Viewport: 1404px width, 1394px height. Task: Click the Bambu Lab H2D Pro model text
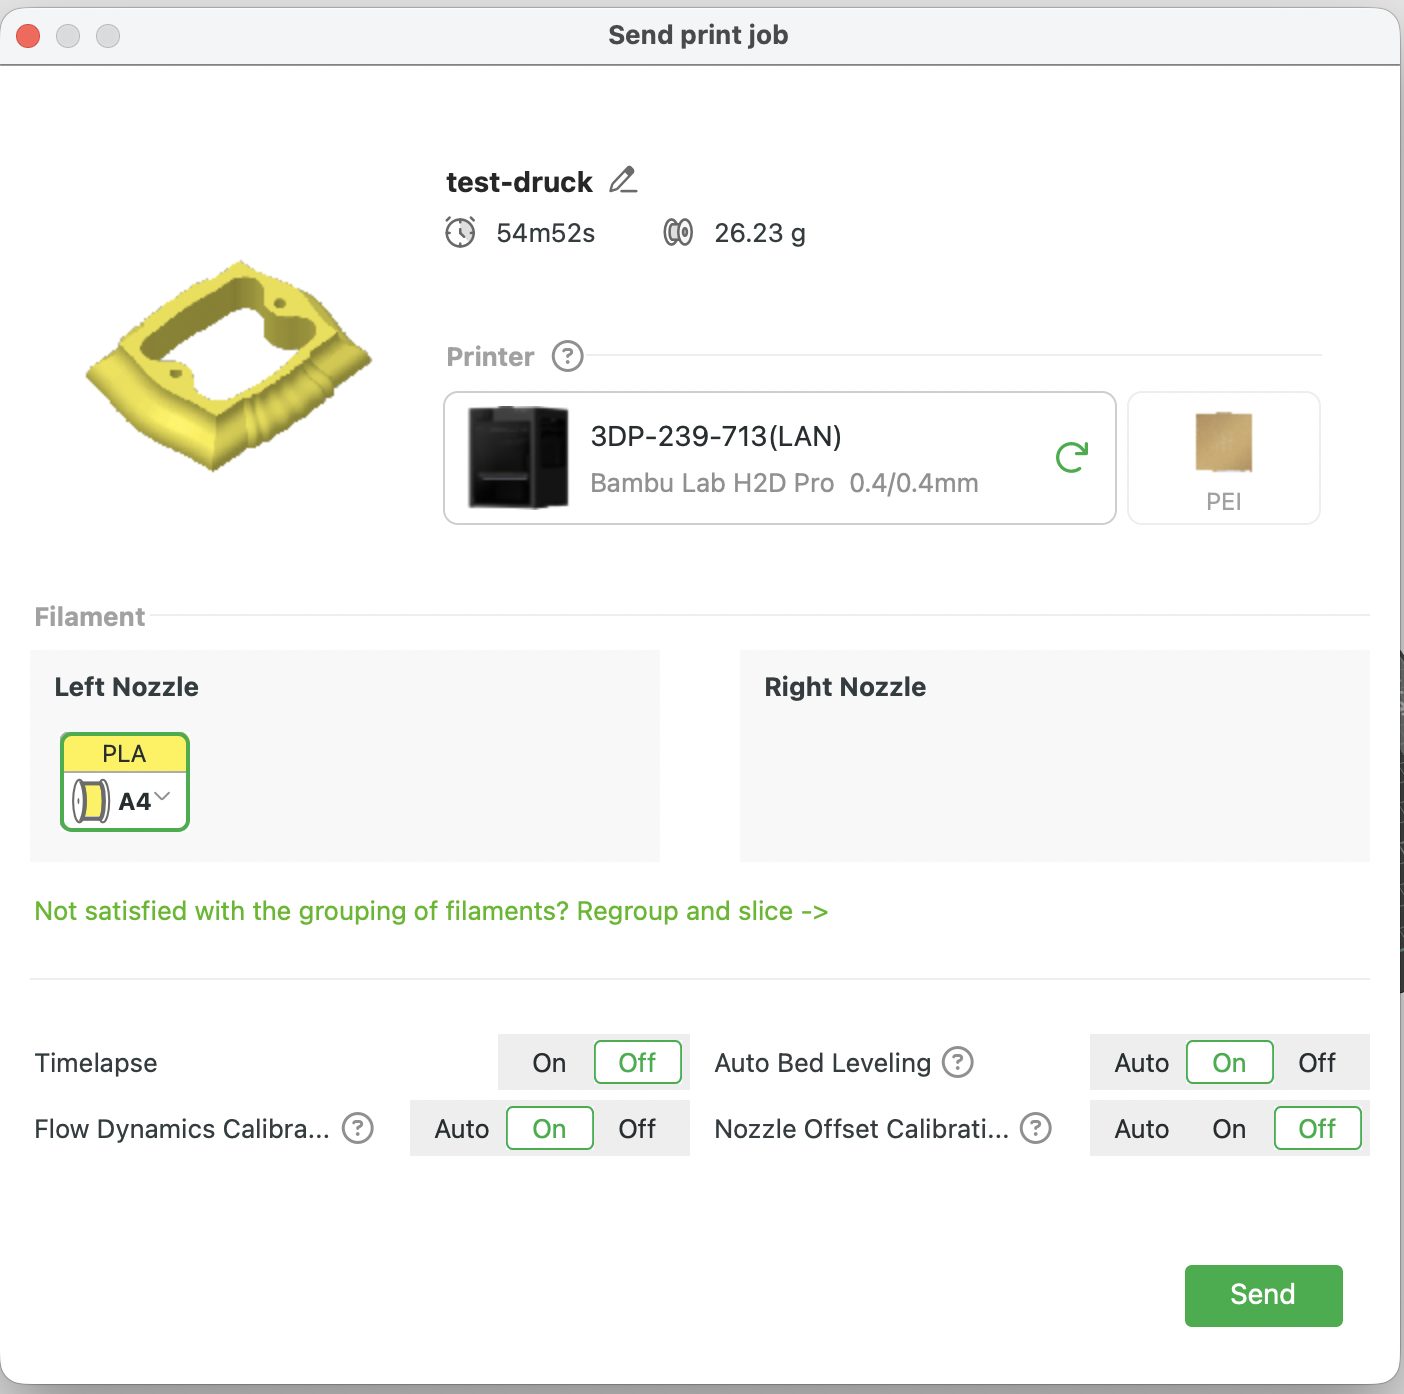712,483
